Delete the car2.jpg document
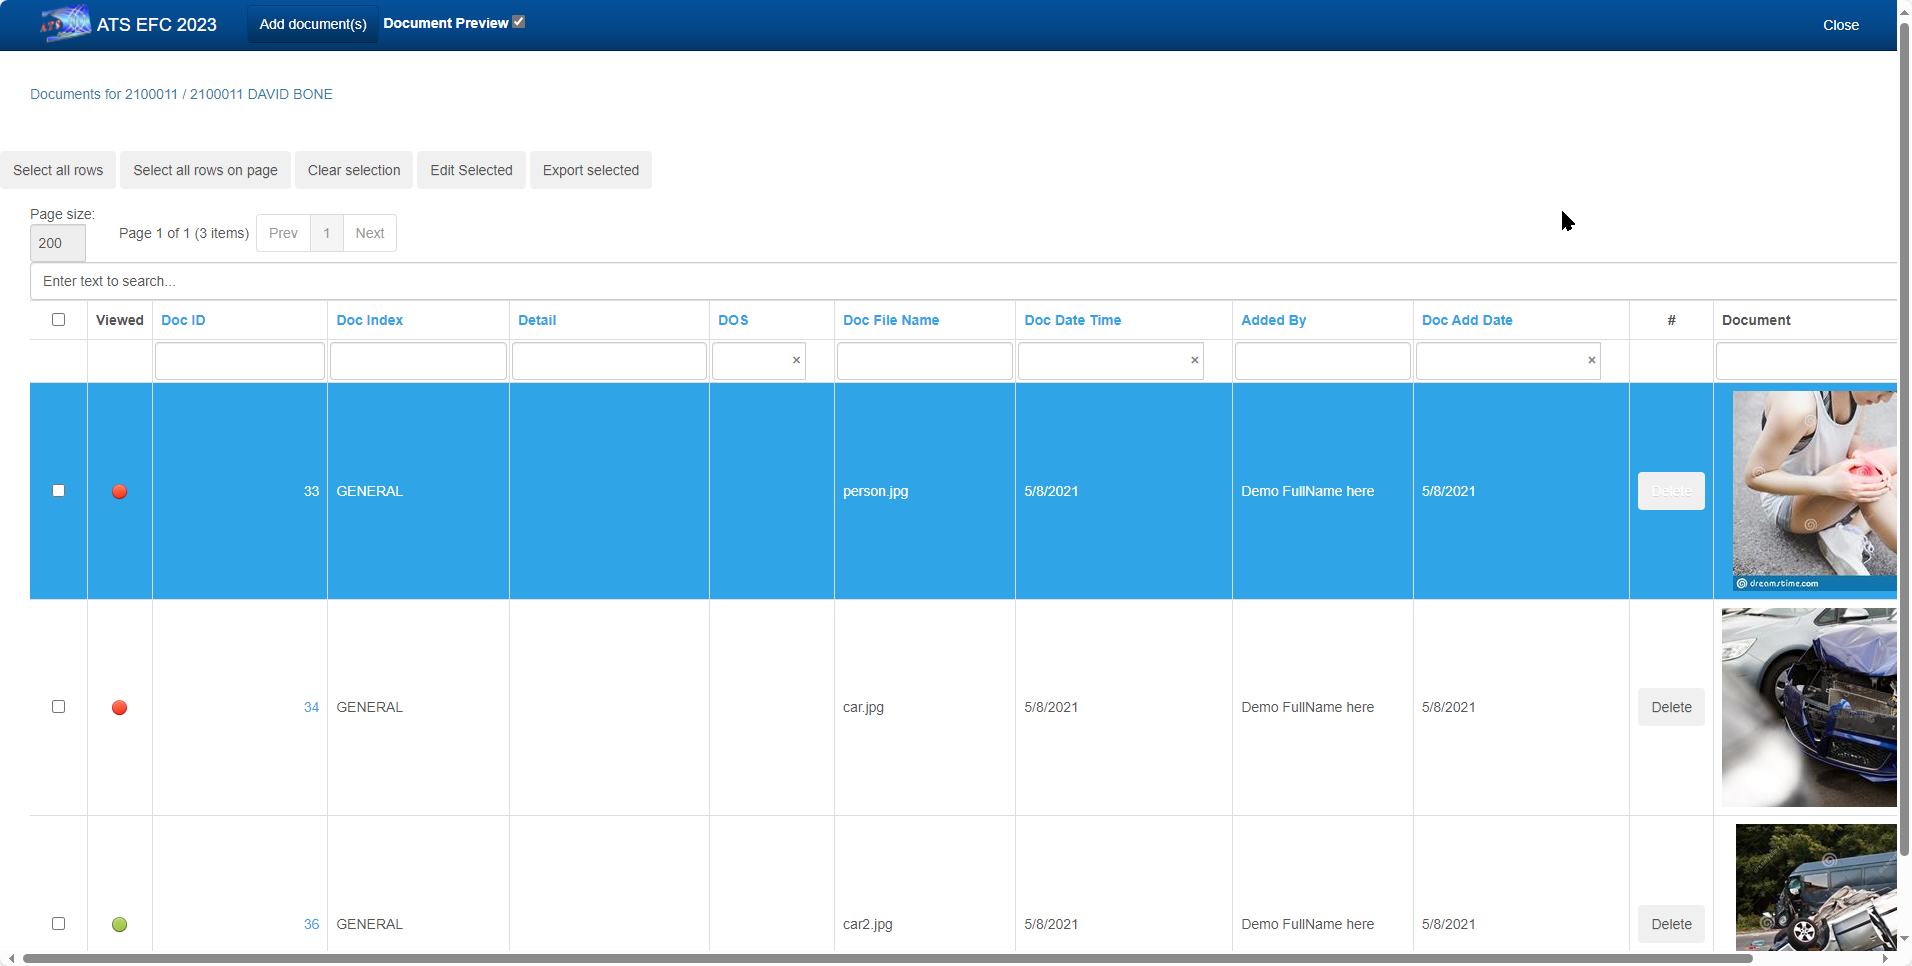This screenshot has height=966, width=1912. pos(1671,924)
